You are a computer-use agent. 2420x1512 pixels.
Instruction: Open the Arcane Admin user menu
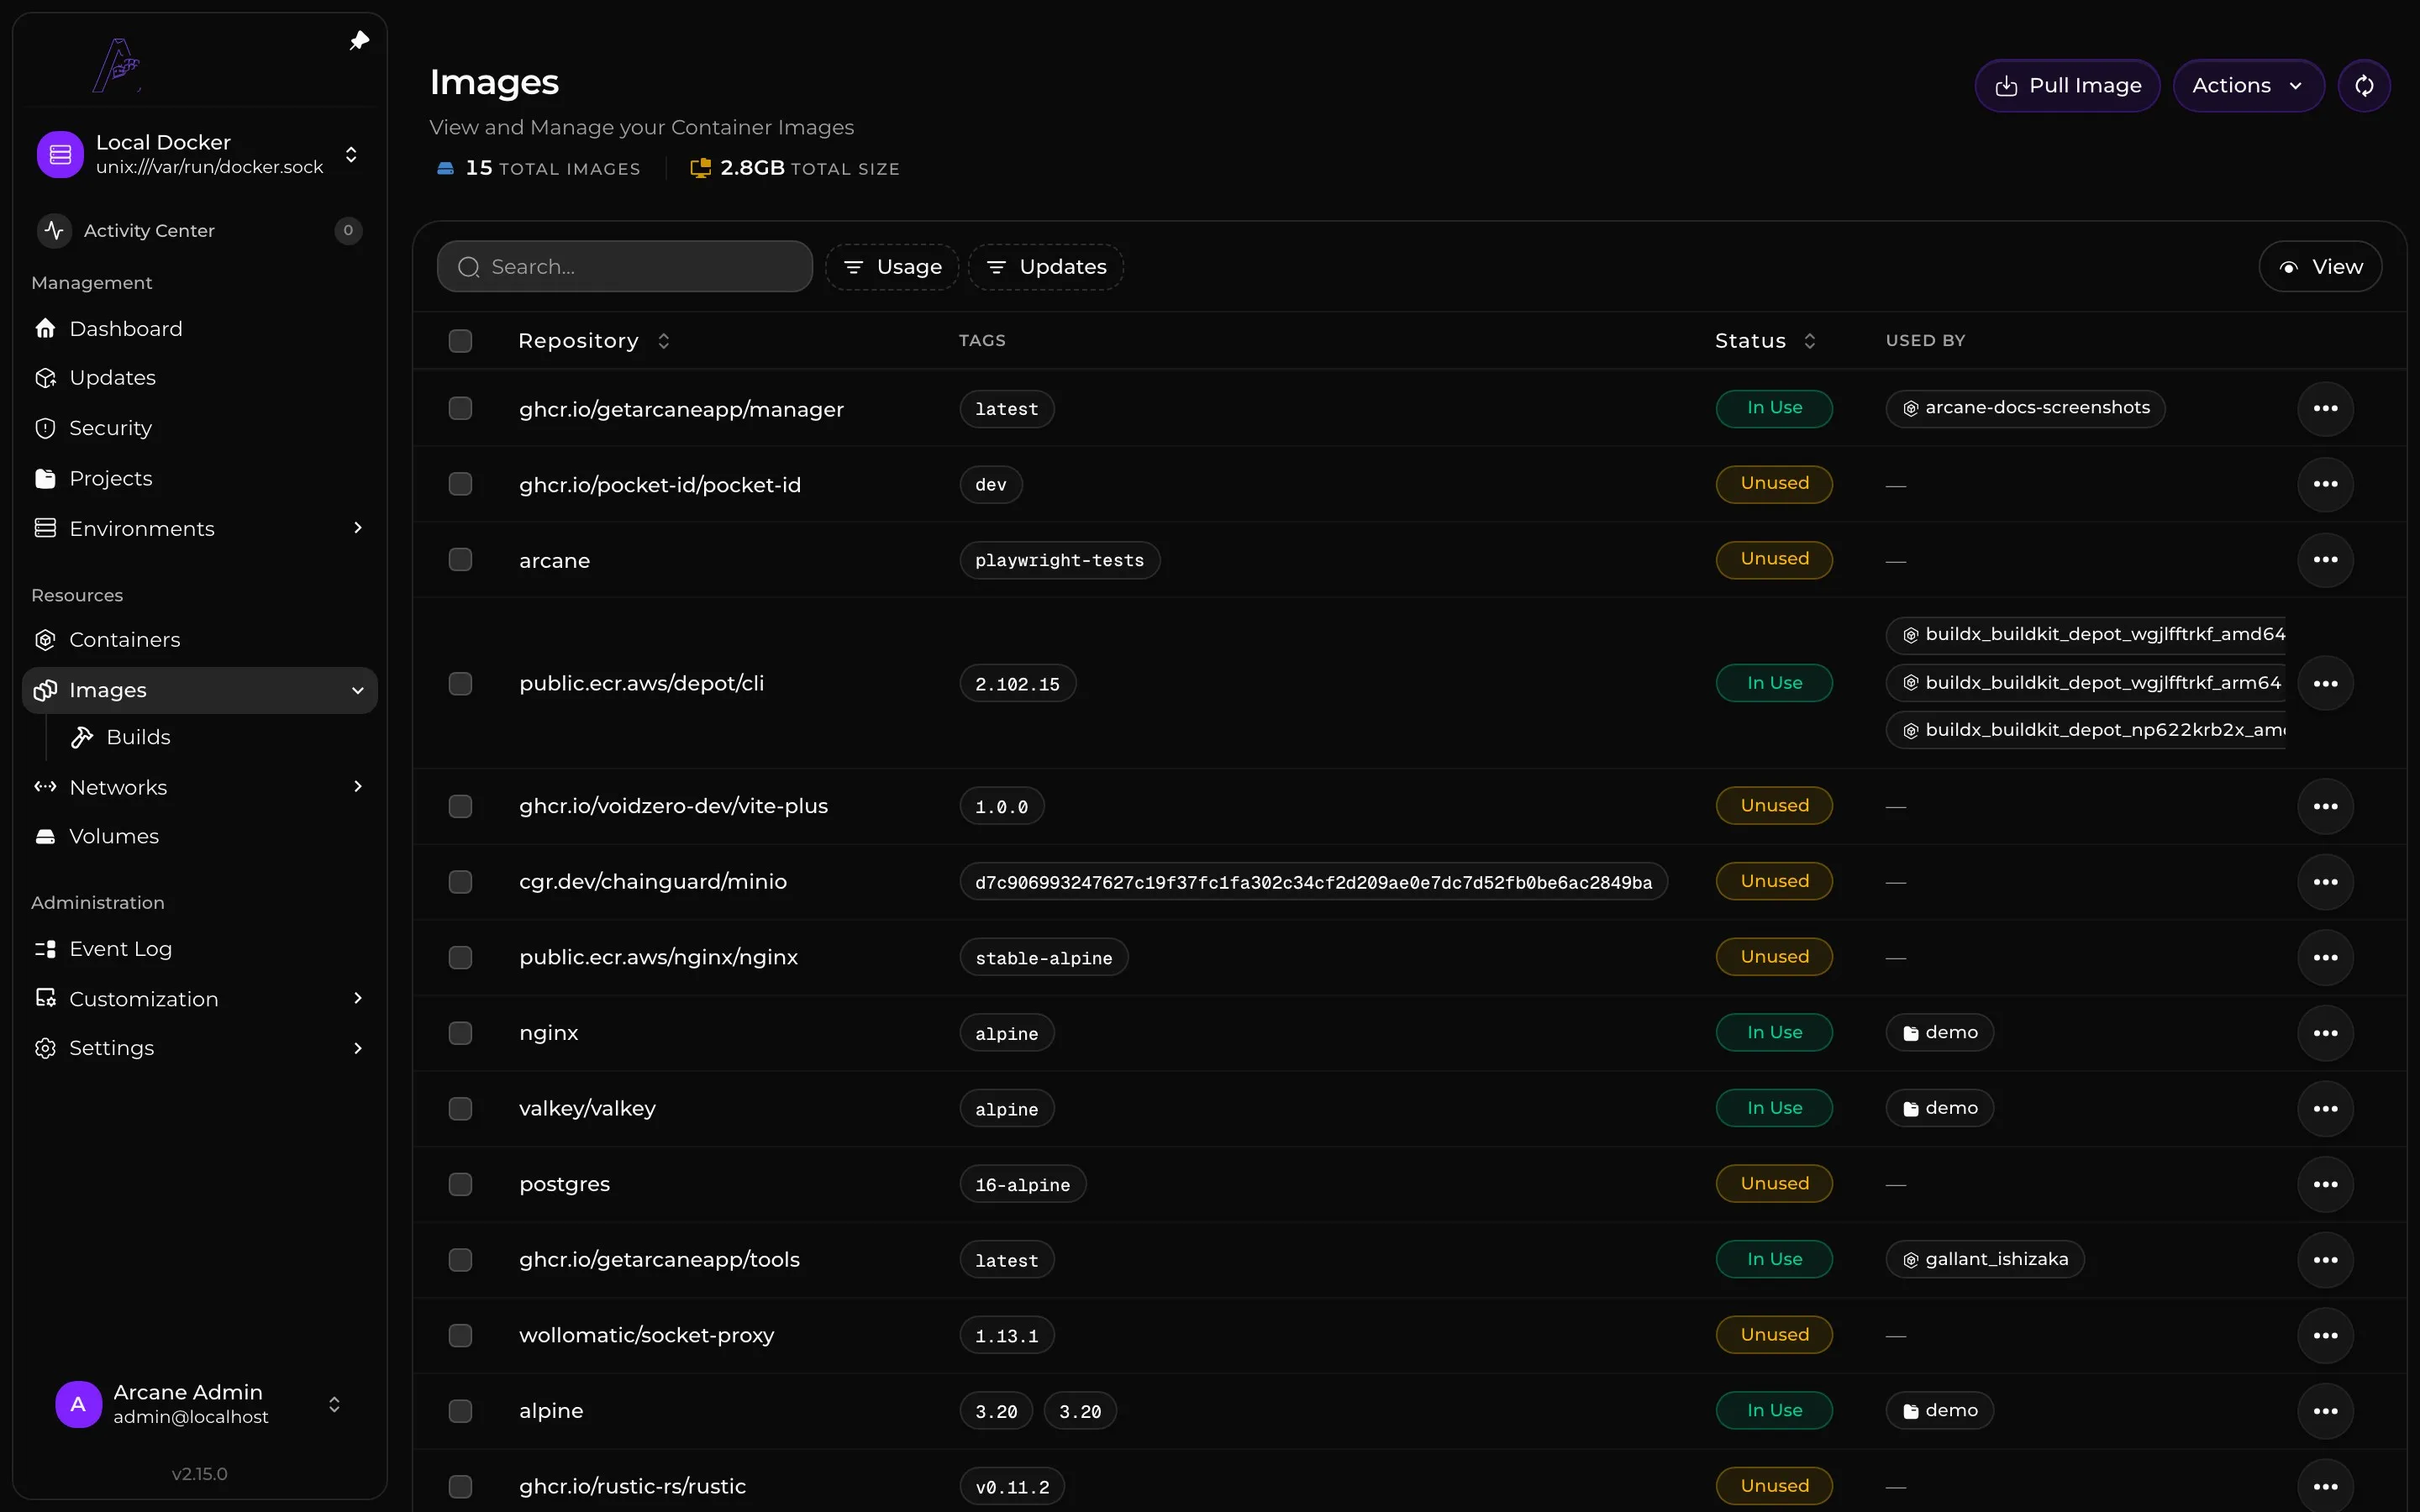pyautogui.click(x=198, y=1404)
